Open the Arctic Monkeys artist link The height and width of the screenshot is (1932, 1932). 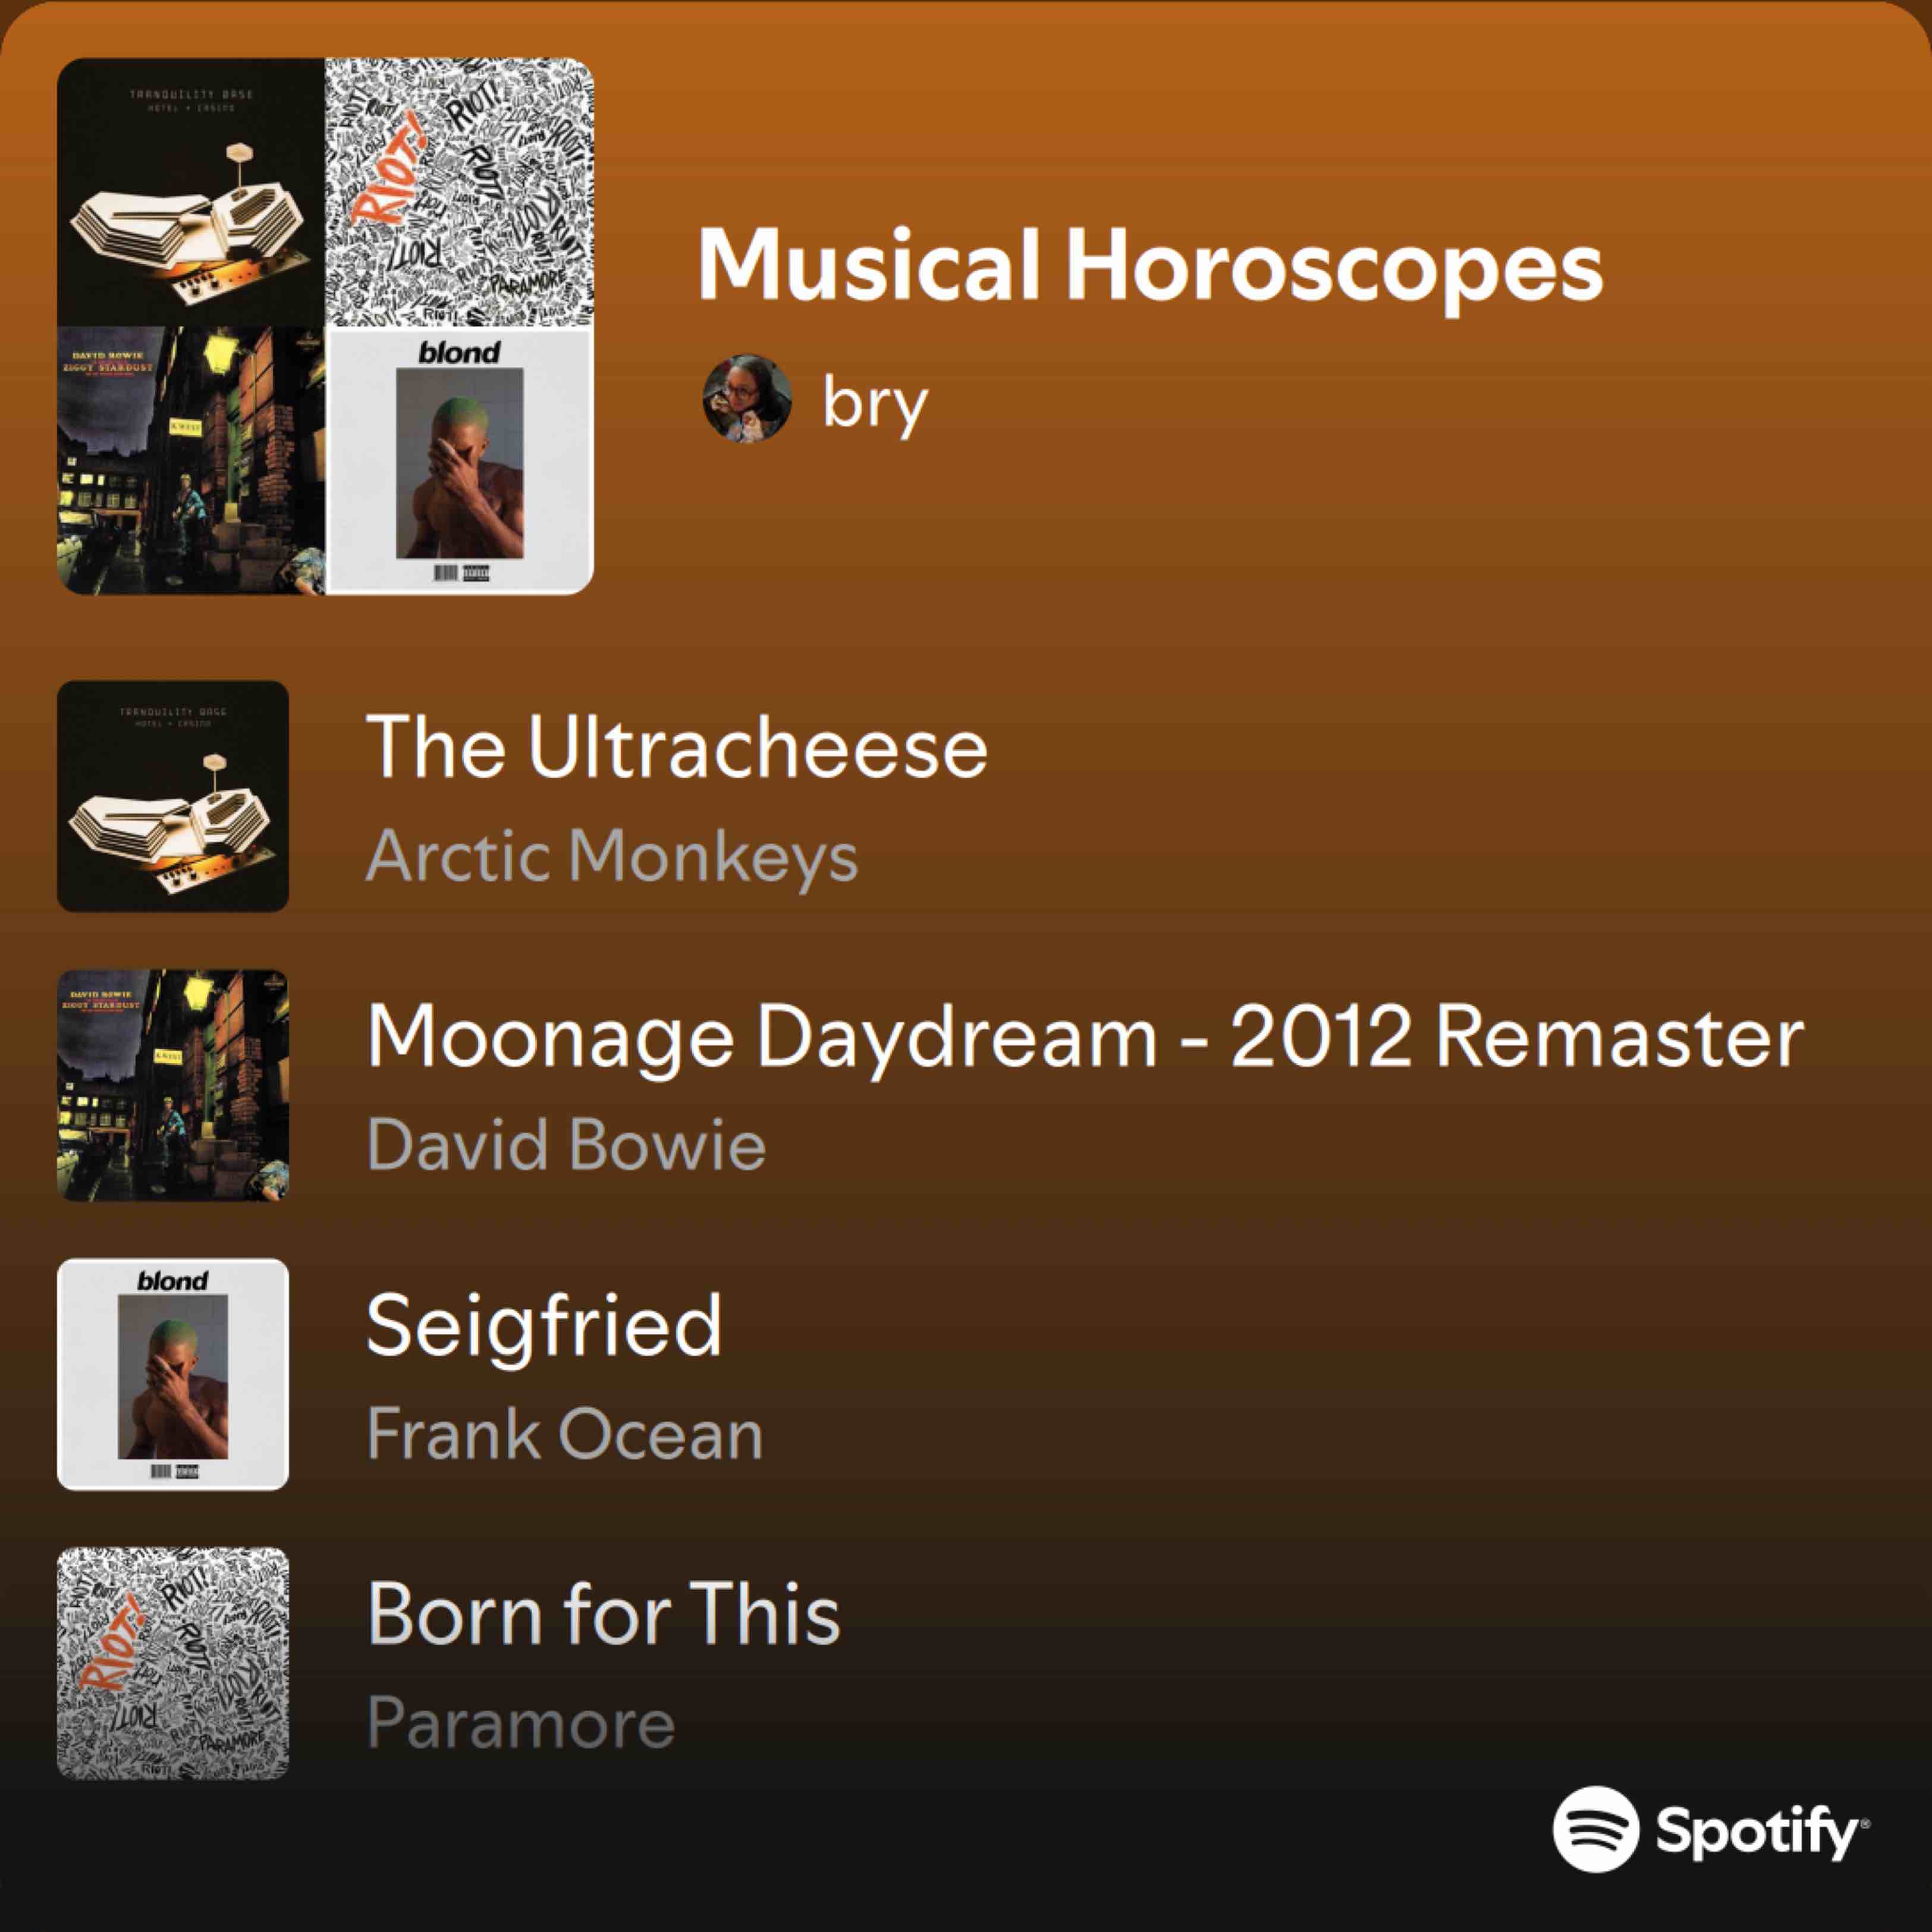pos(612,856)
